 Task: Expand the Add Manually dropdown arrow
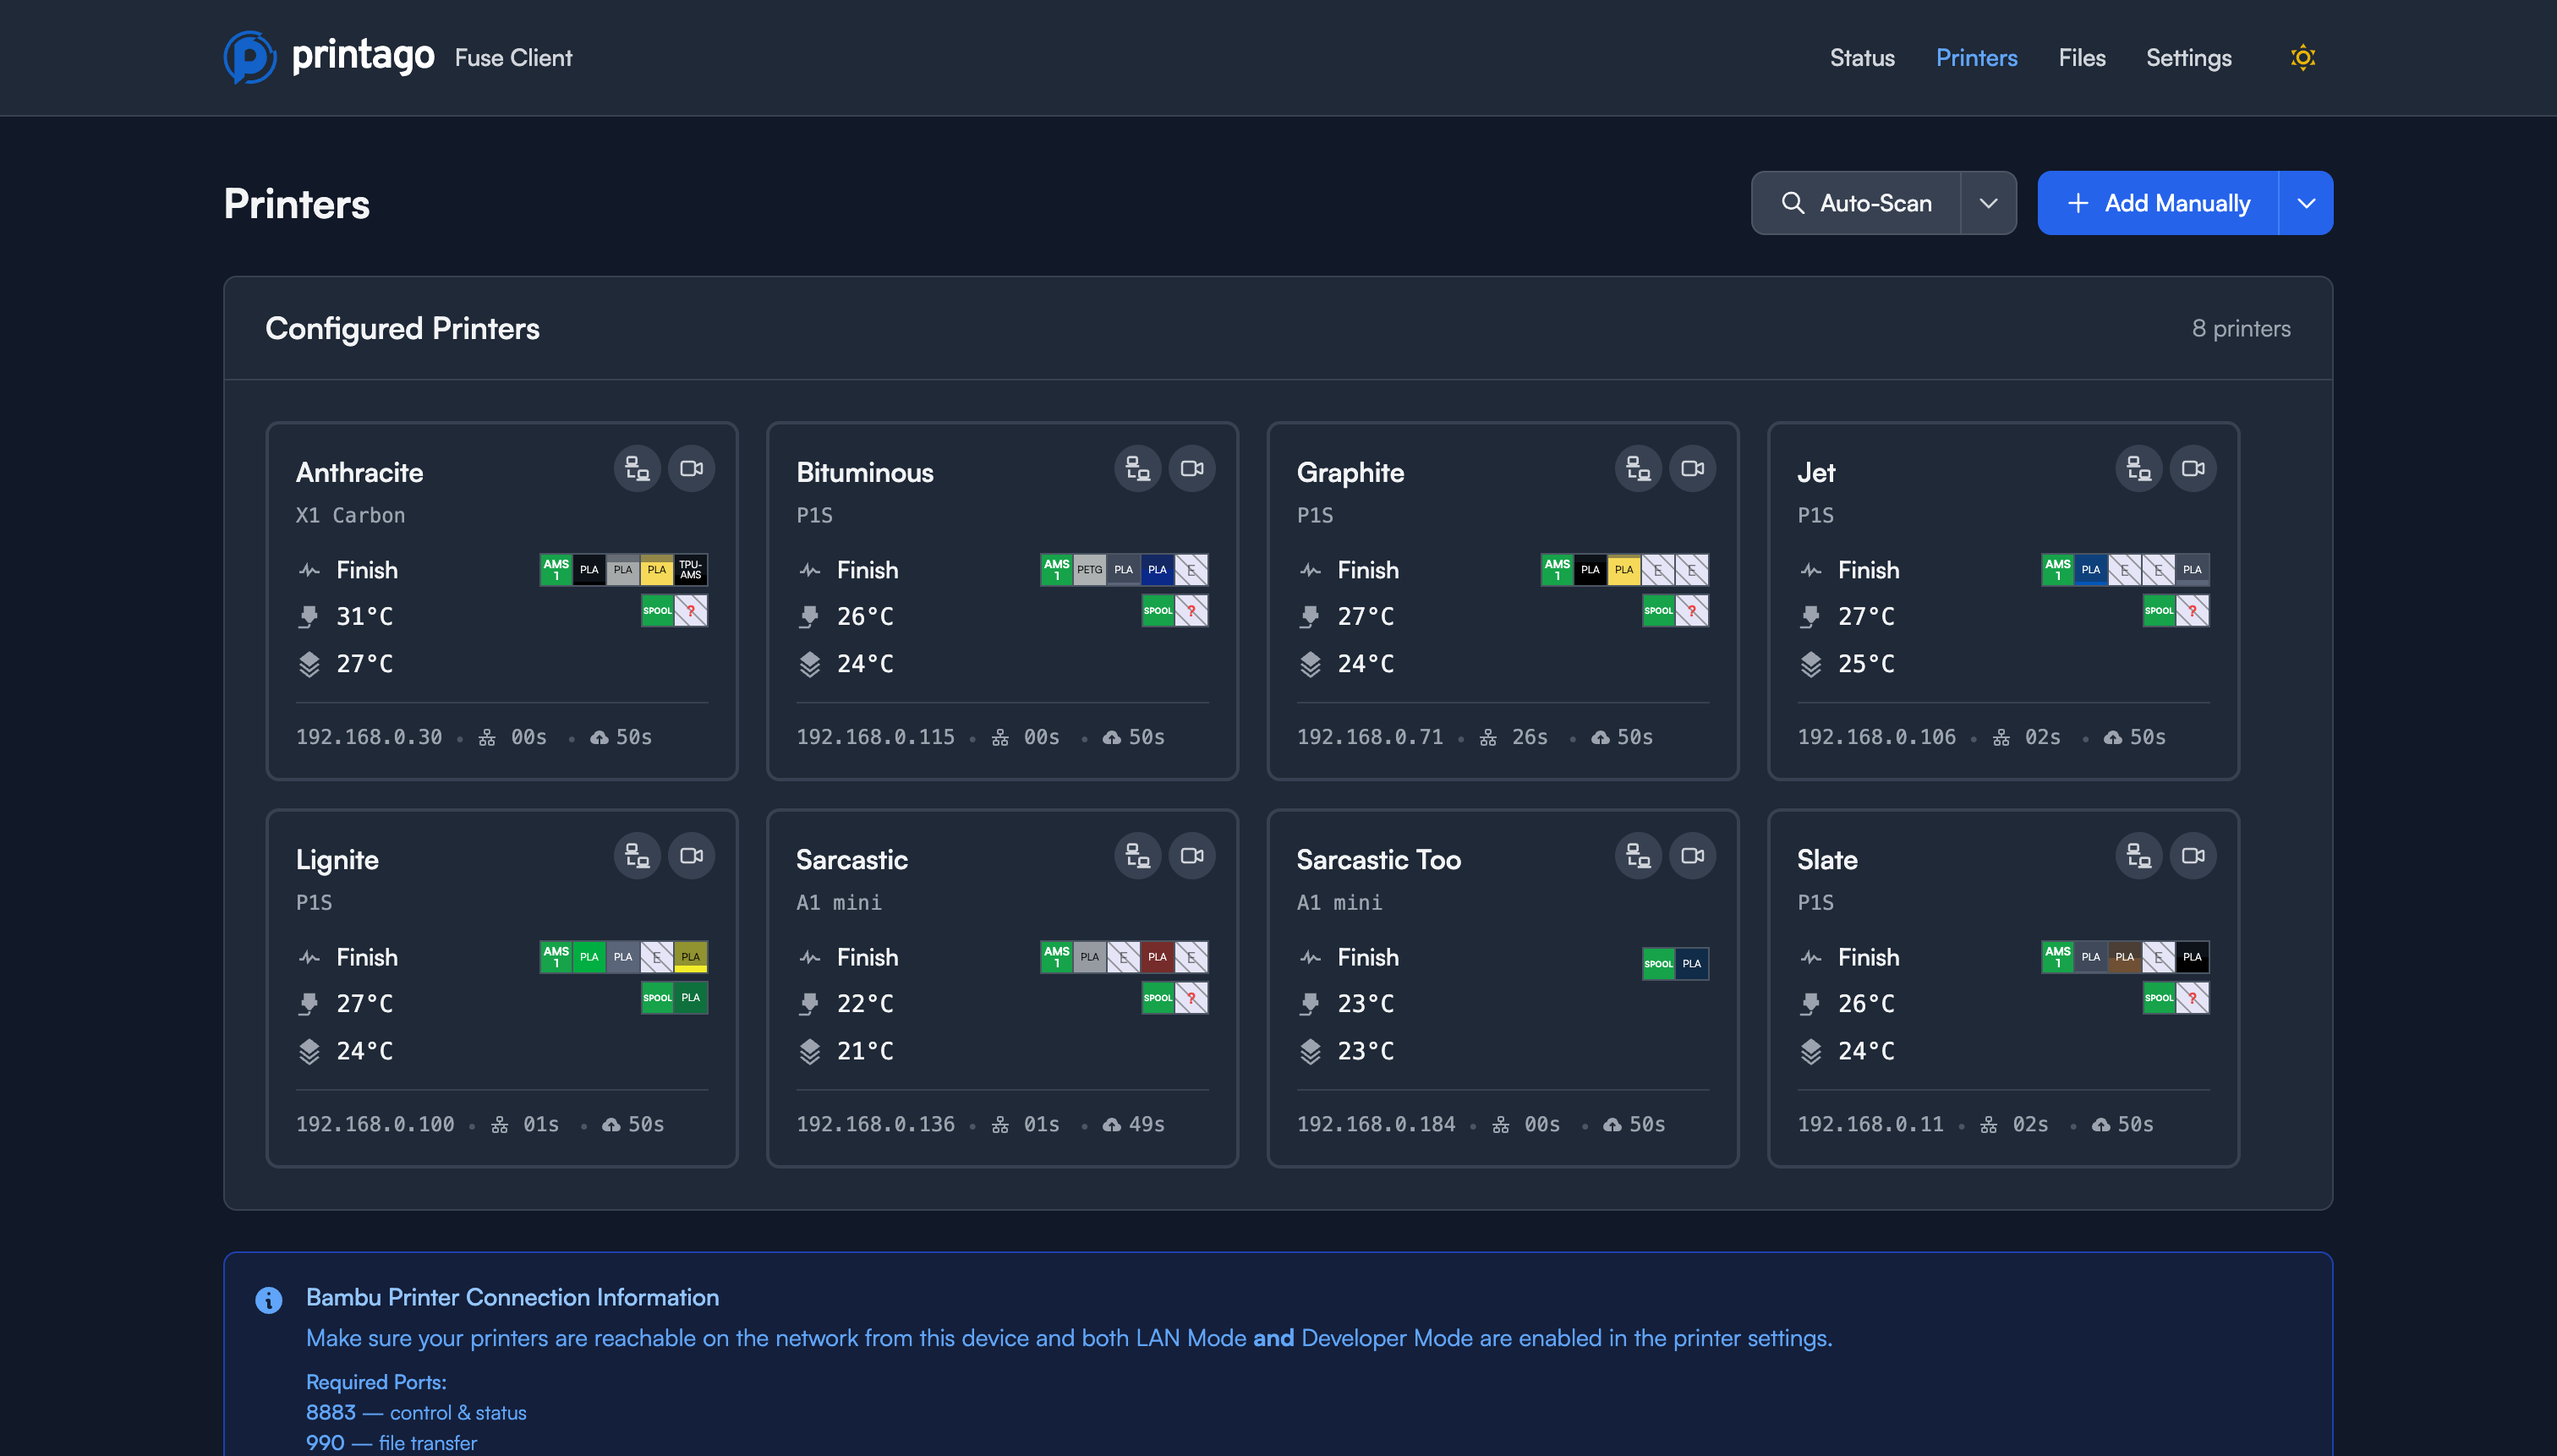pos(2306,203)
